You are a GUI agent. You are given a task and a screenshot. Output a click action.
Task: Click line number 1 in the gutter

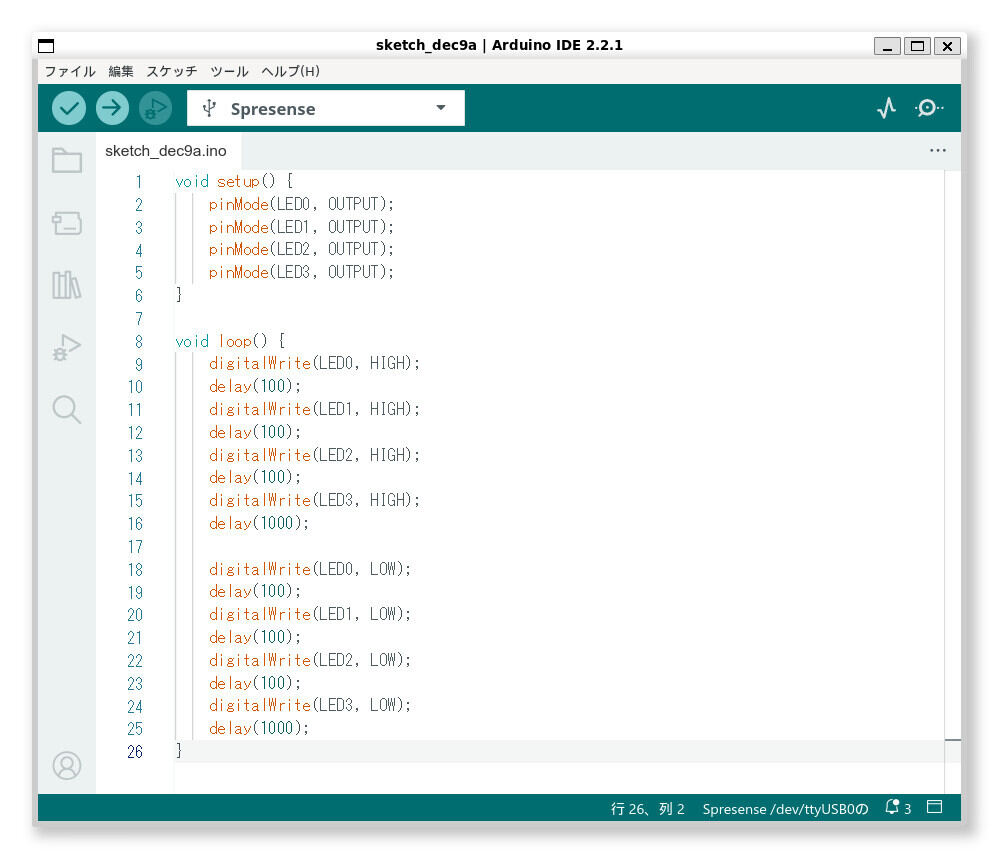pos(138,182)
